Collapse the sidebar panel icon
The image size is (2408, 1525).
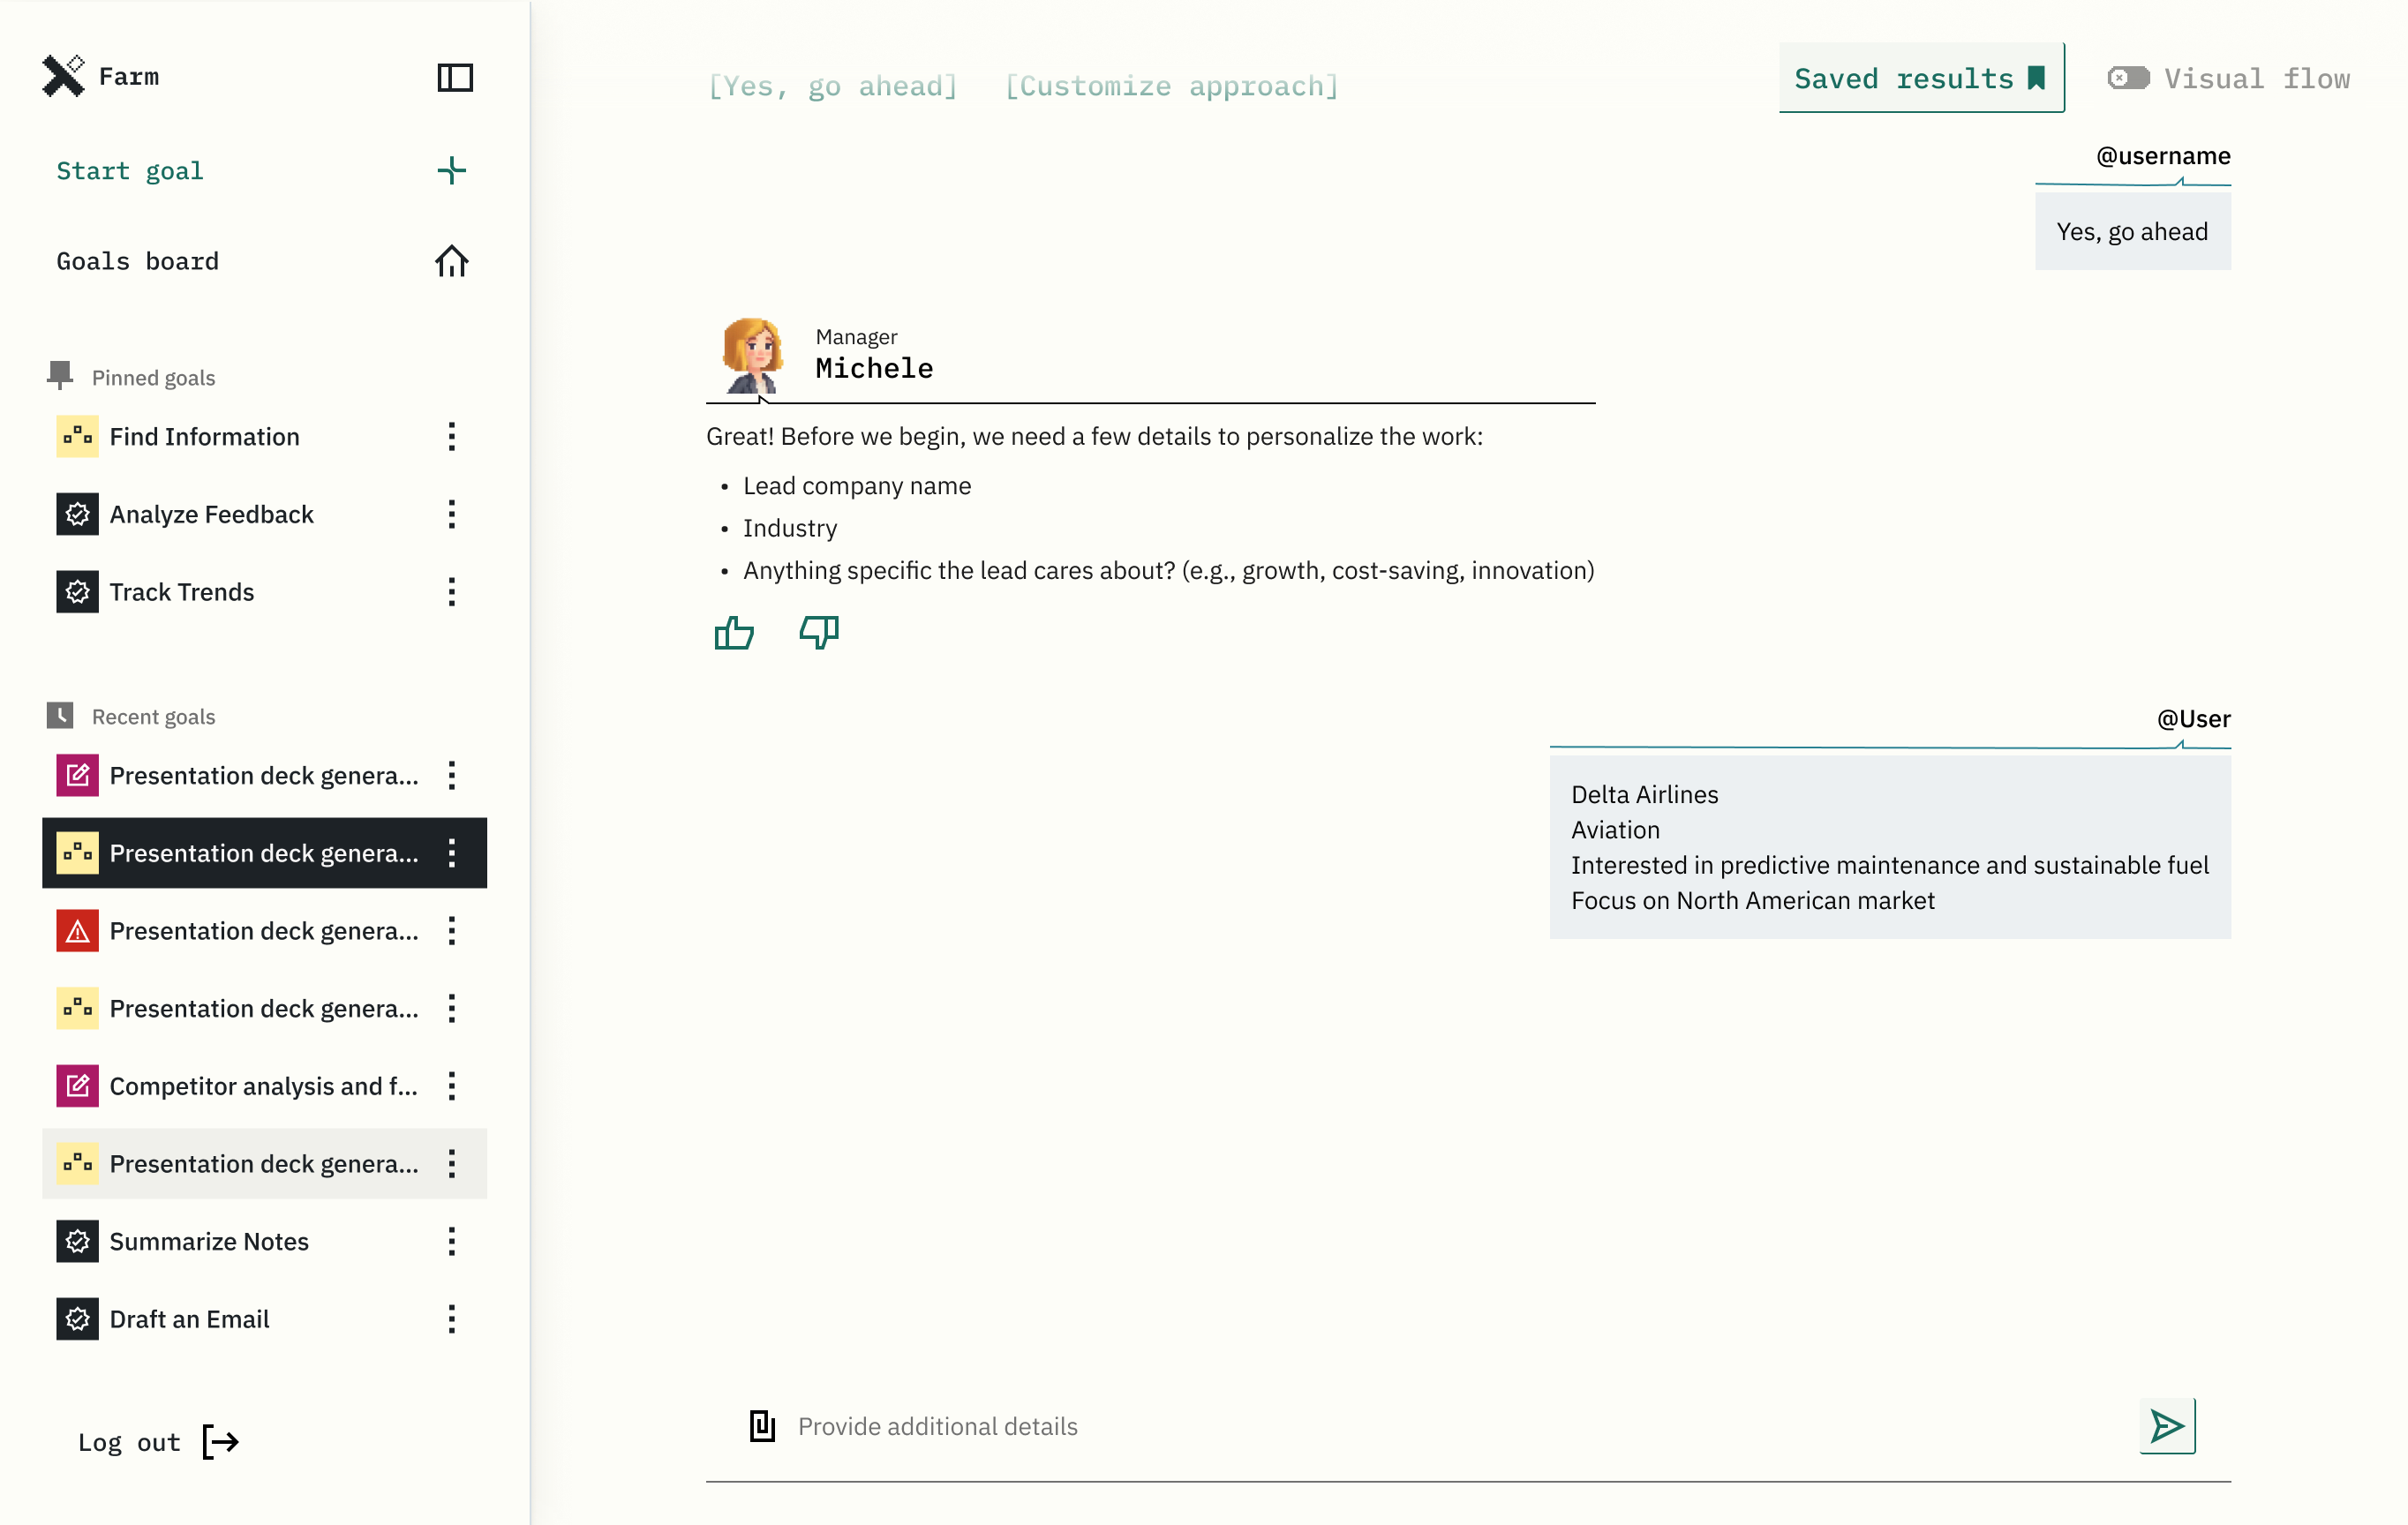[455, 77]
